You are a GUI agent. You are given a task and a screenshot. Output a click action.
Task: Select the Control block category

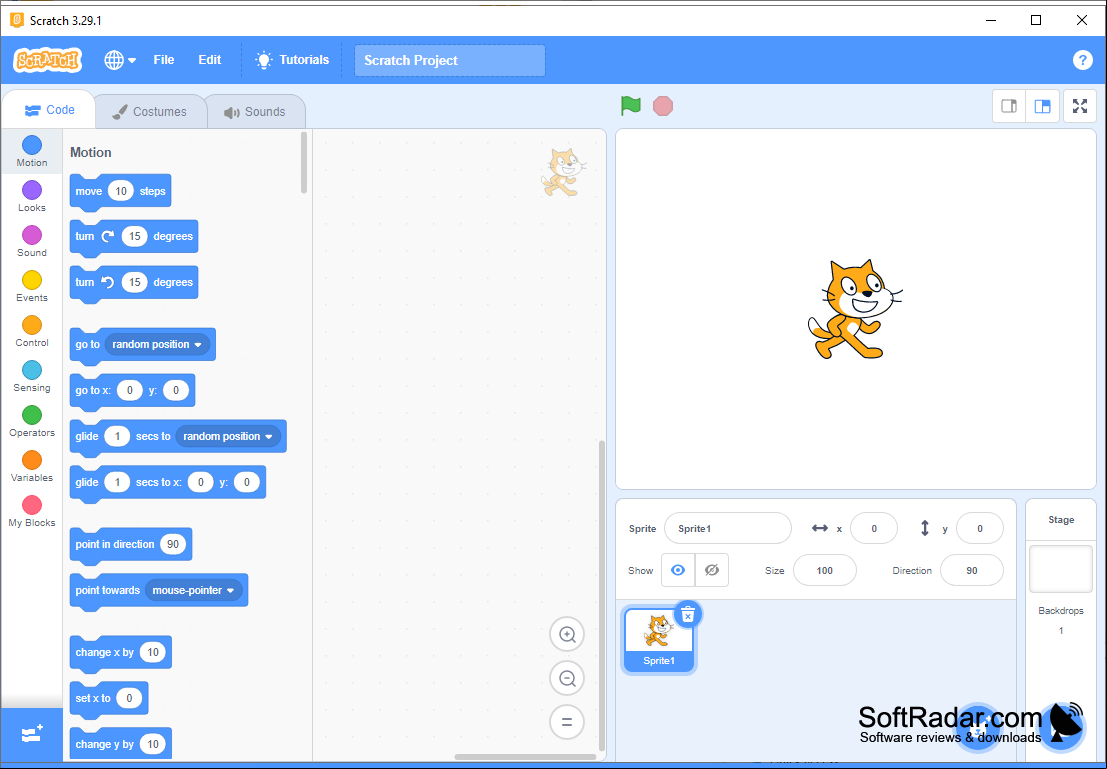[x=32, y=332]
